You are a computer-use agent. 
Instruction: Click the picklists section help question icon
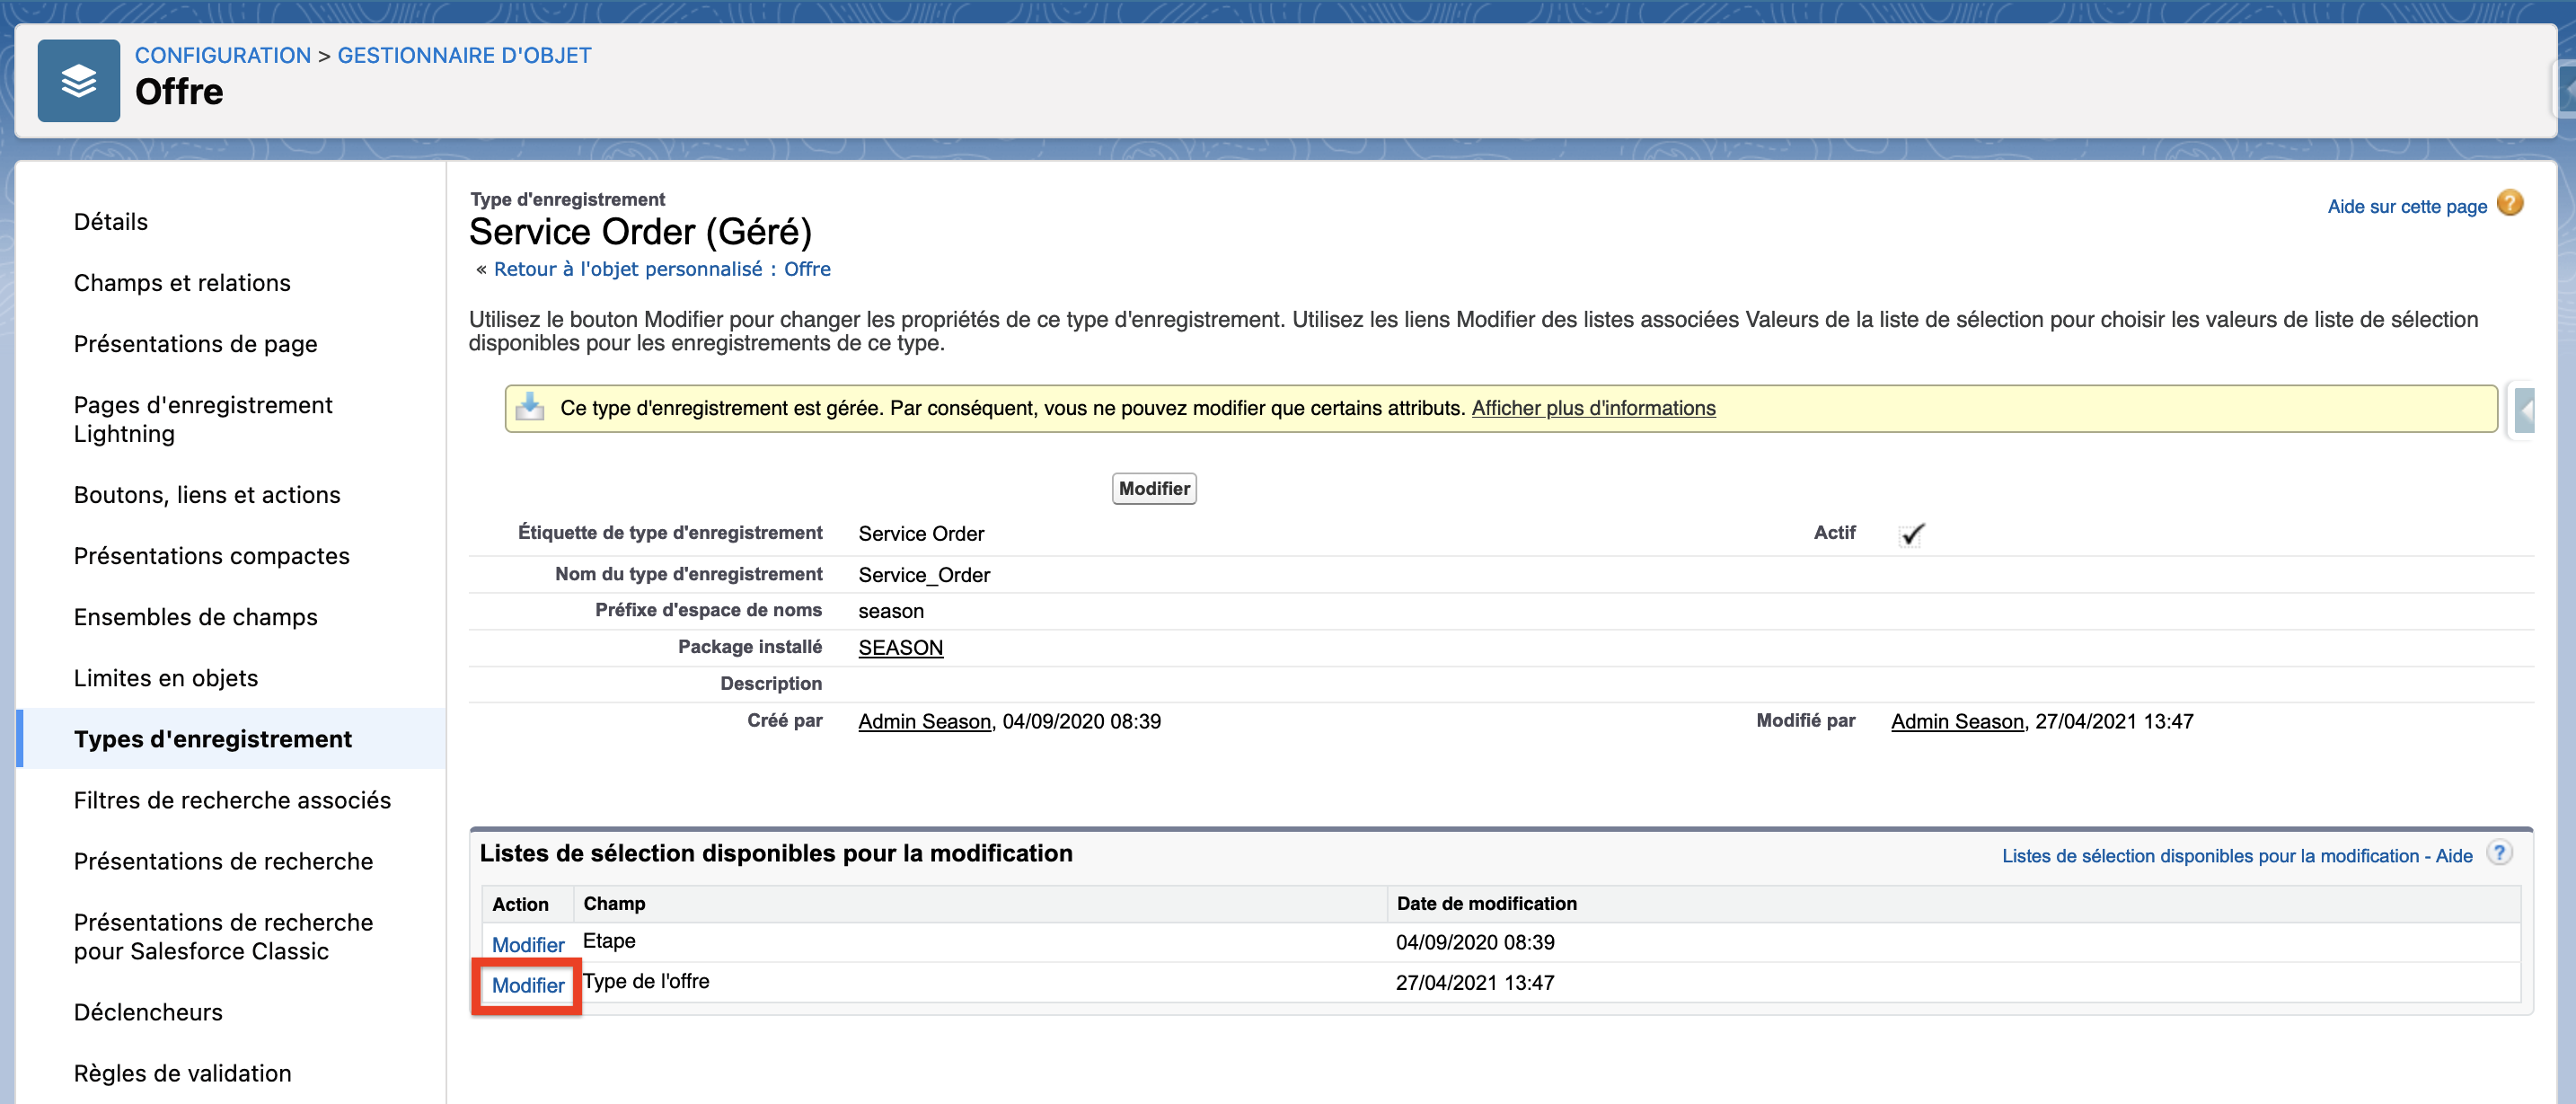tap(2498, 853)
